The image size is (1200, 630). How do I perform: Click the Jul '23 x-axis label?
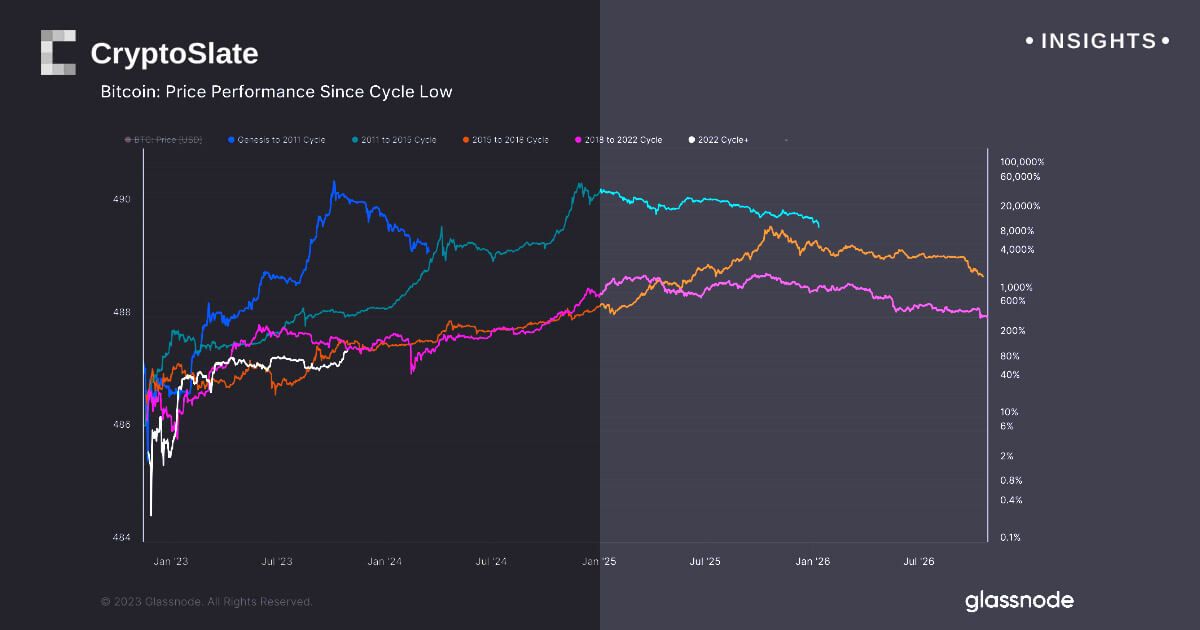point(276,563)
